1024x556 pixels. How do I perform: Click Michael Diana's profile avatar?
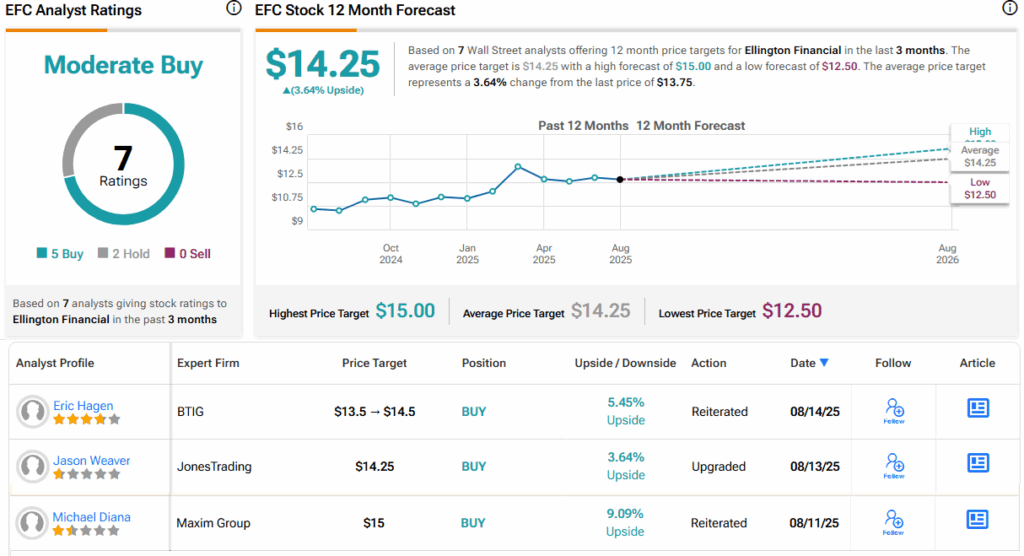click(x=31, y=523)
